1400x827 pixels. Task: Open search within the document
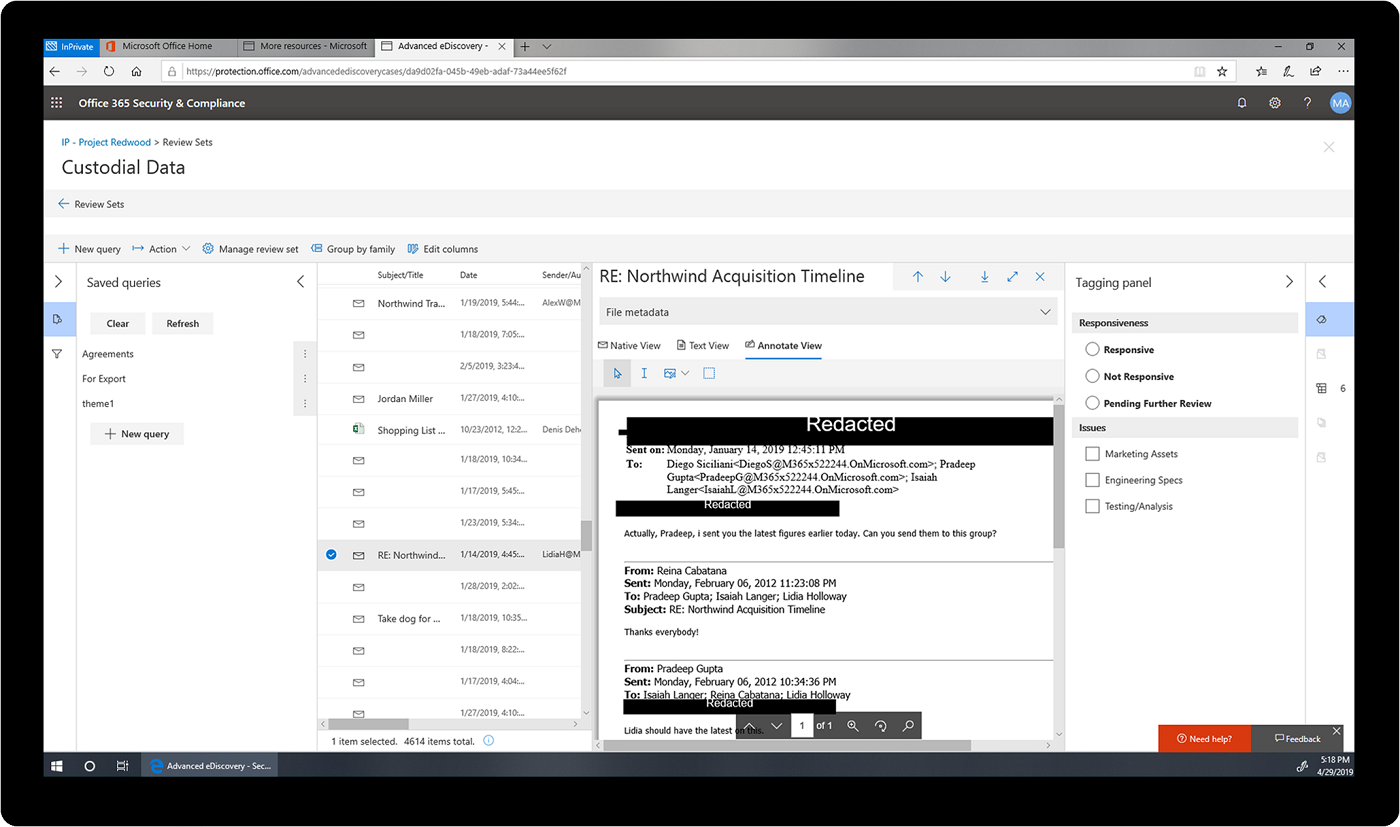(909, 725)
